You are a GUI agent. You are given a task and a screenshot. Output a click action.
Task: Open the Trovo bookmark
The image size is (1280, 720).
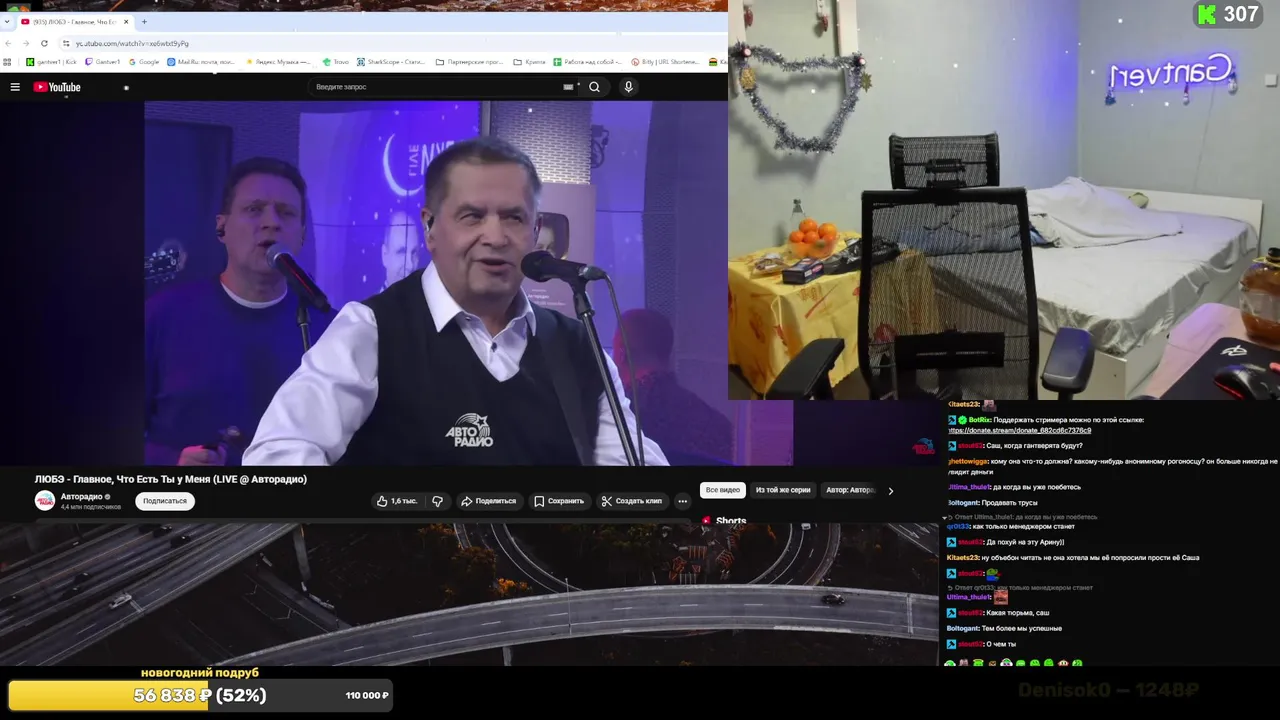tap(336, 62)
